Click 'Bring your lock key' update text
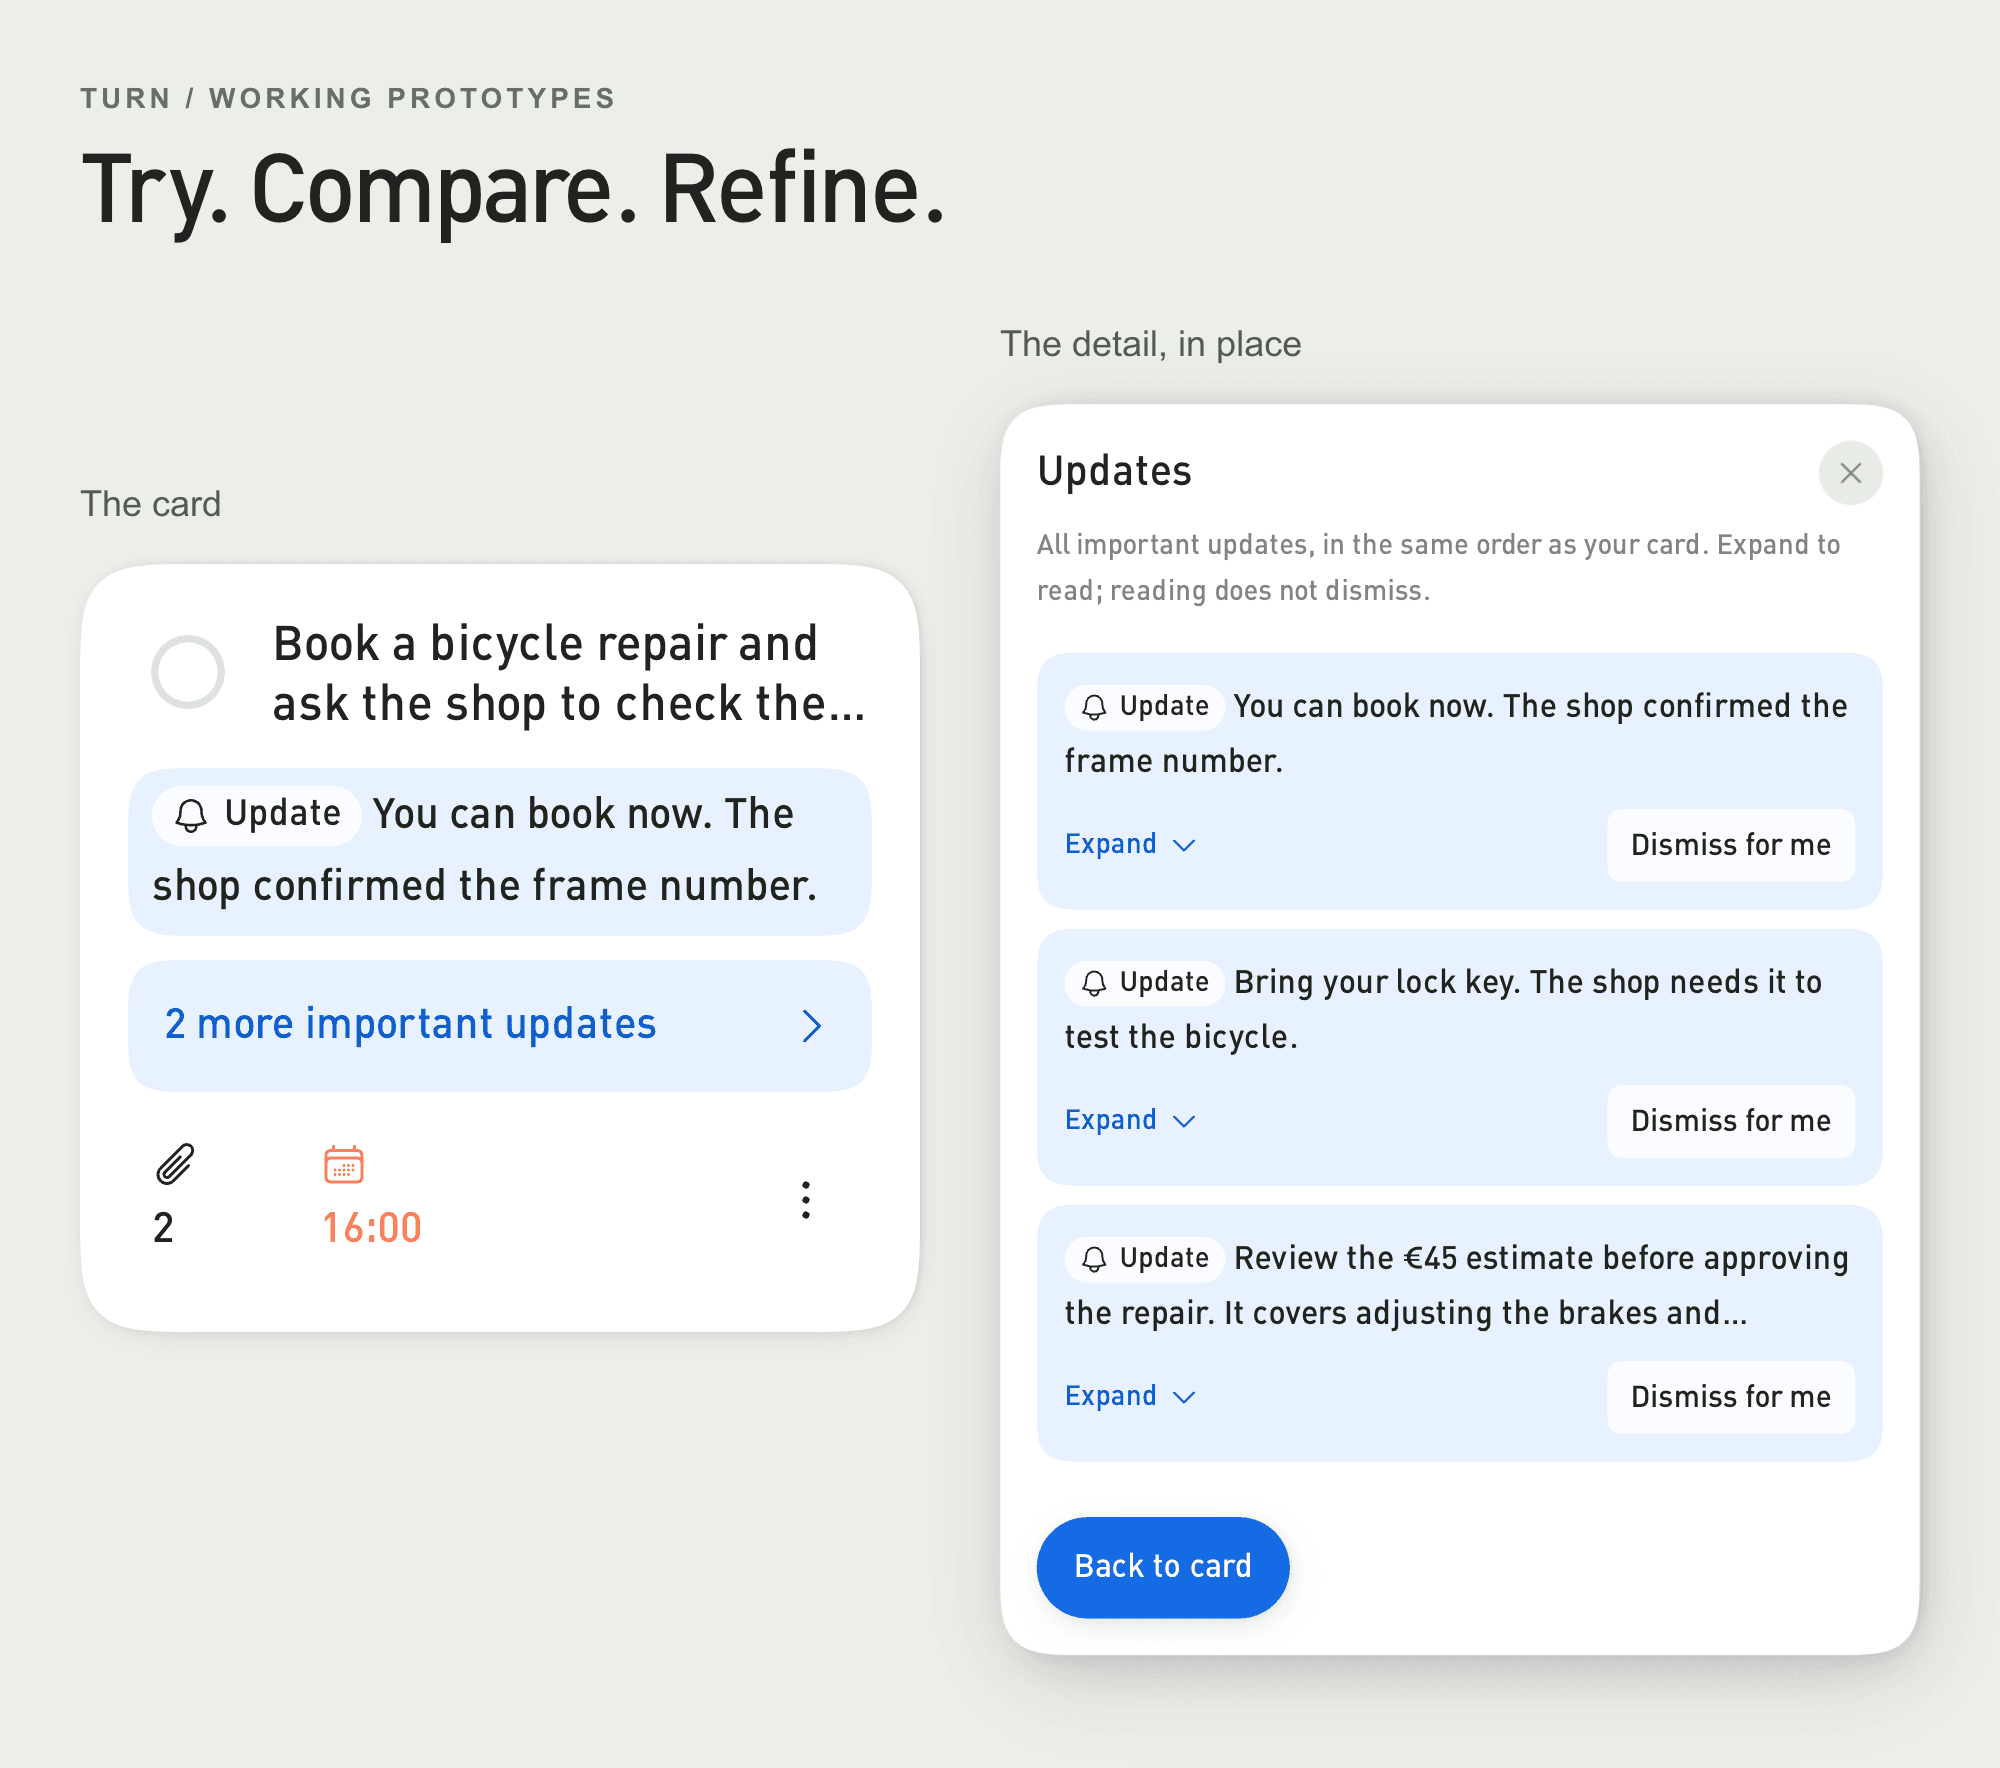 1443,1009
